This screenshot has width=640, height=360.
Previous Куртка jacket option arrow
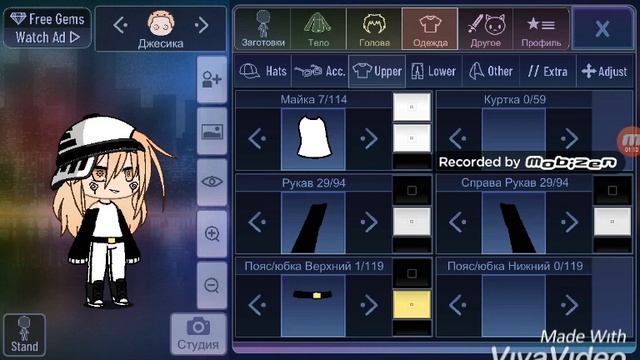tap(458, 138)
